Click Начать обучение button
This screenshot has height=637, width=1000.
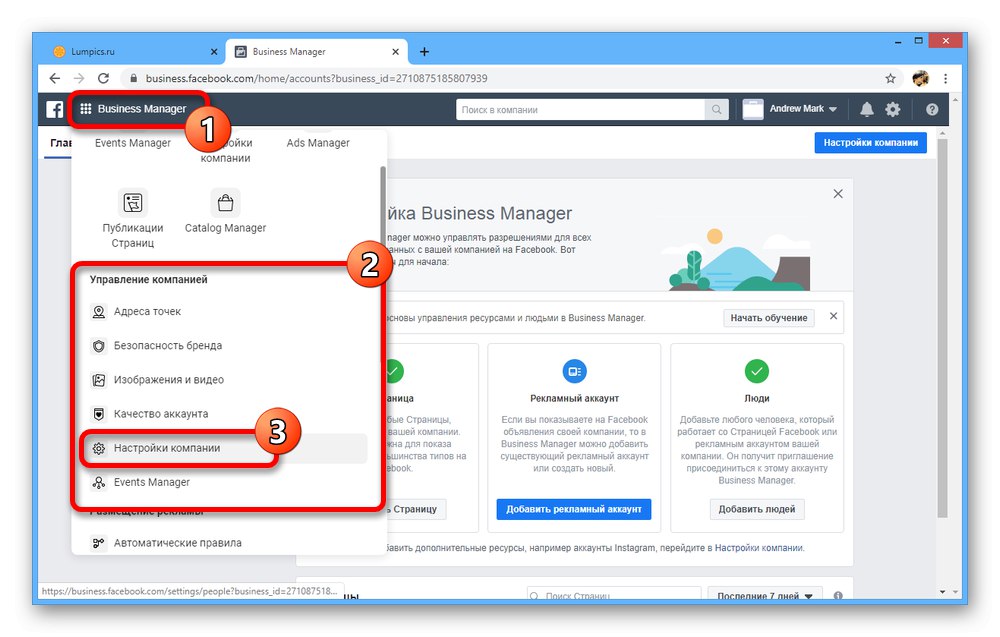[768, 318]
